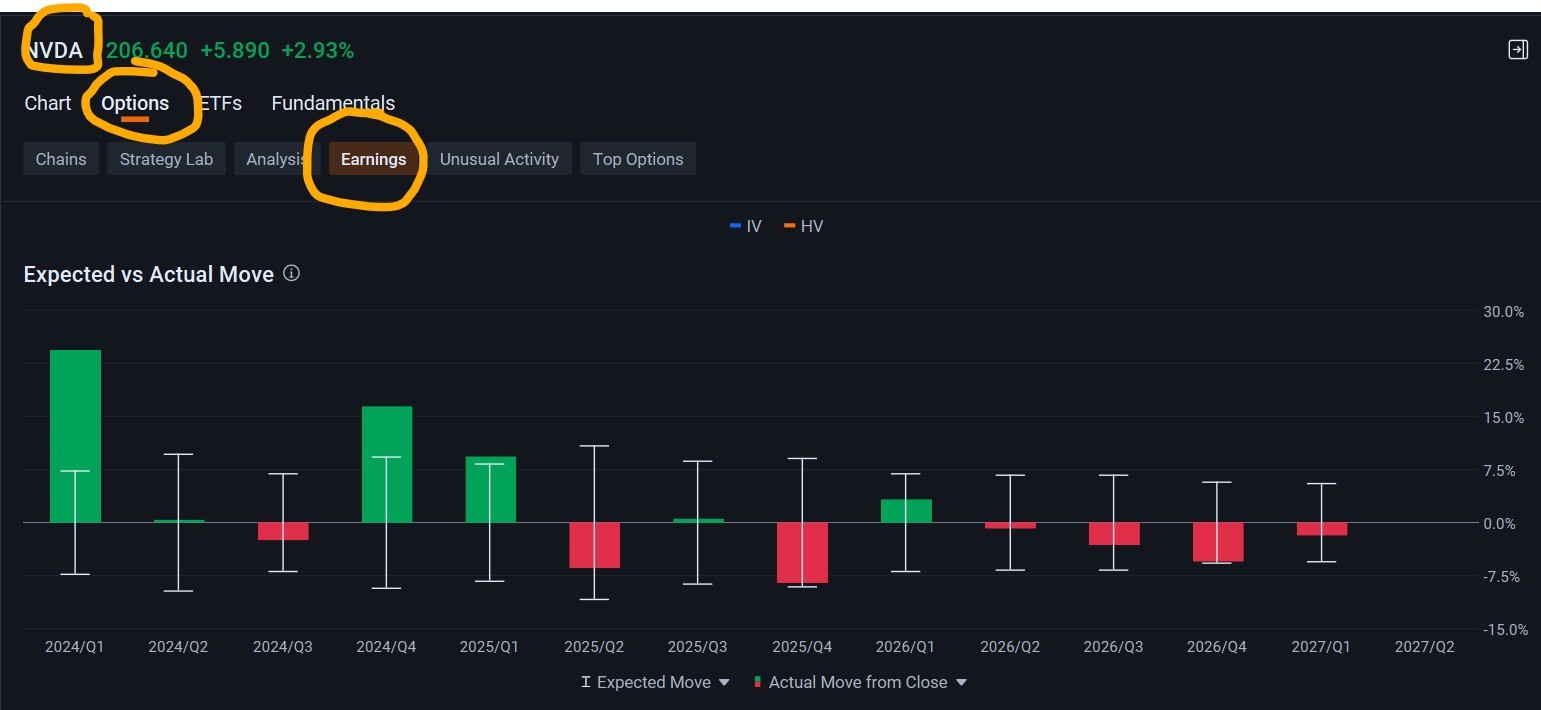Toggle the IV series legend
The height and width of the screenshot is (710, 1541).
point(746,226)
